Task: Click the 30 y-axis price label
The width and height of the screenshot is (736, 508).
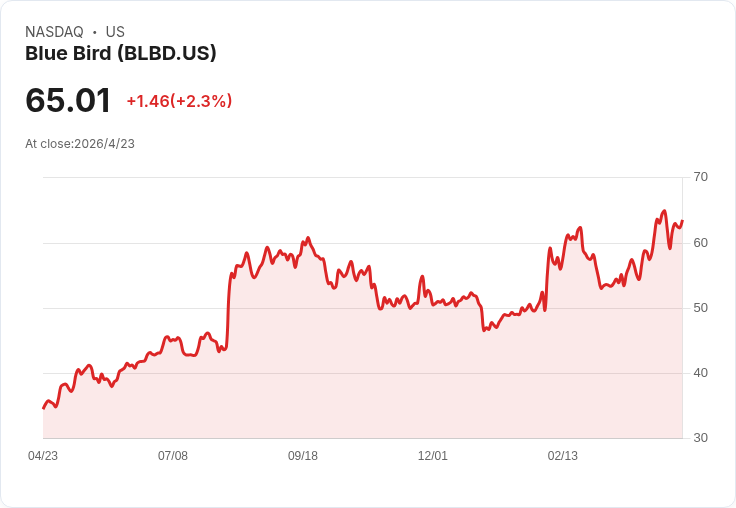Action: click(700, 438)
